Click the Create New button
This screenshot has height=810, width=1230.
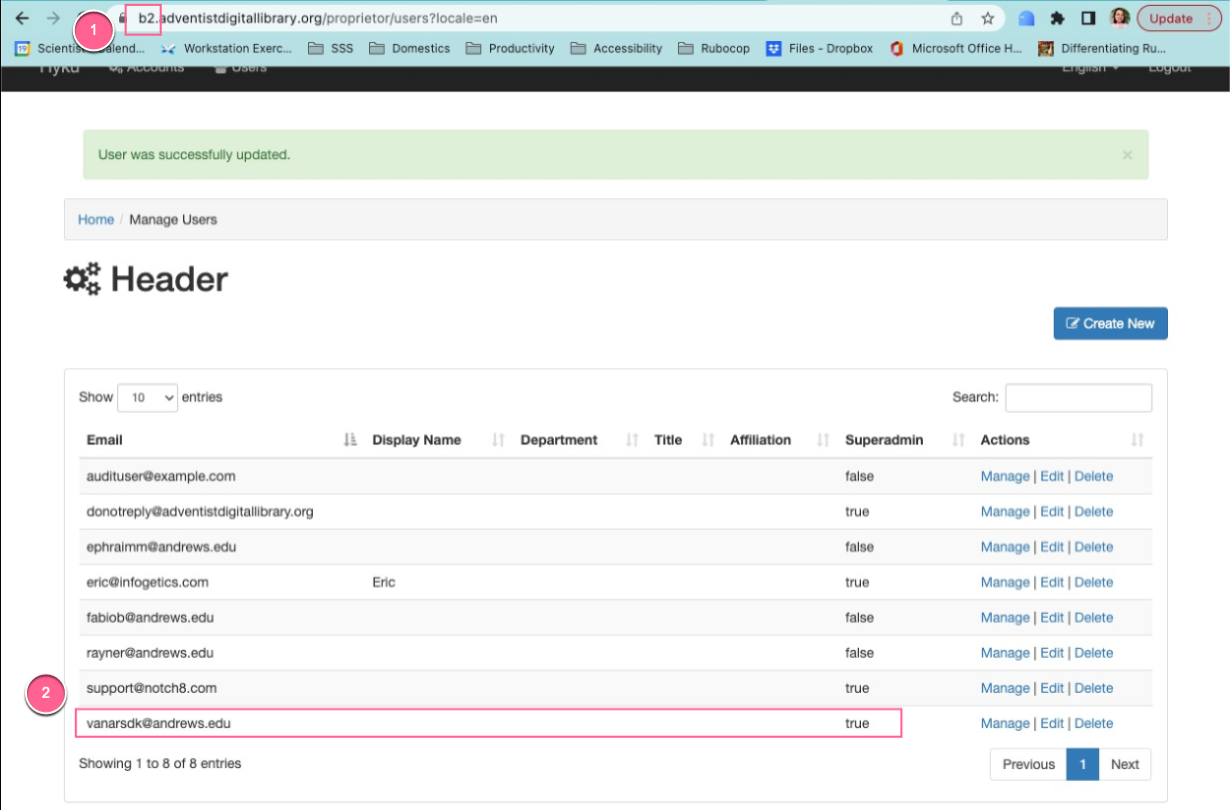(1110, 323)
